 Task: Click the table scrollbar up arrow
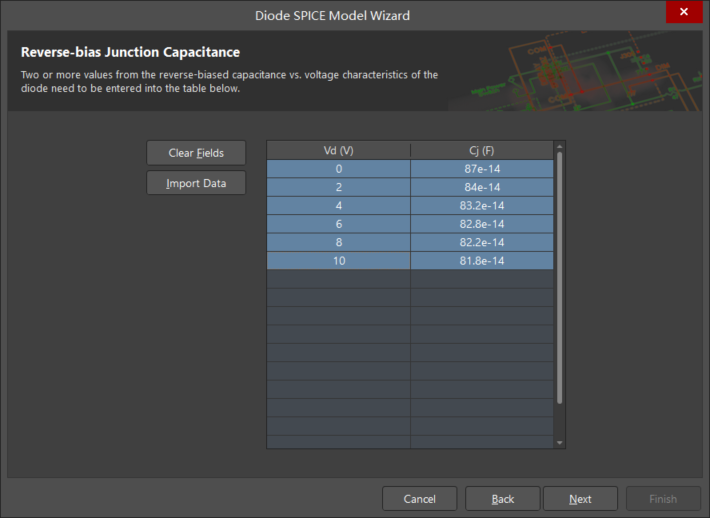pos(560,146)
